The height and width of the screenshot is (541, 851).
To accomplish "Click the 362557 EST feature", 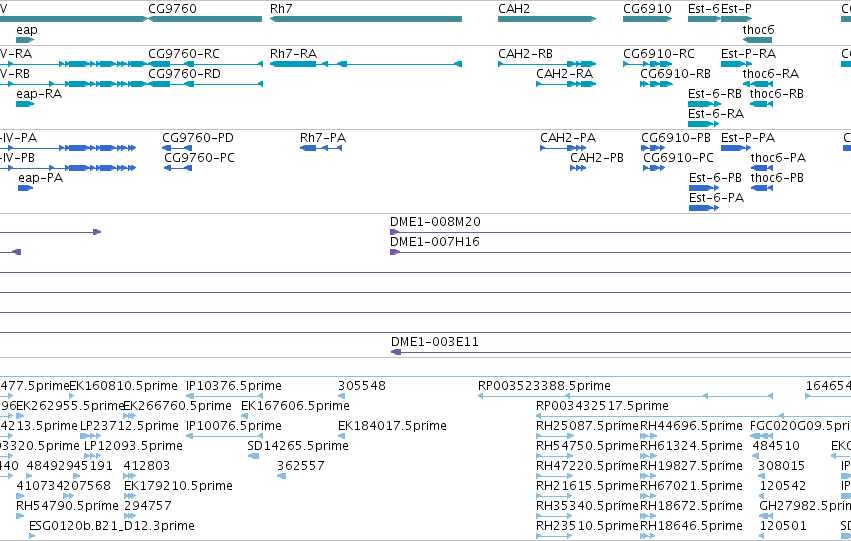I will click(281, 476).
